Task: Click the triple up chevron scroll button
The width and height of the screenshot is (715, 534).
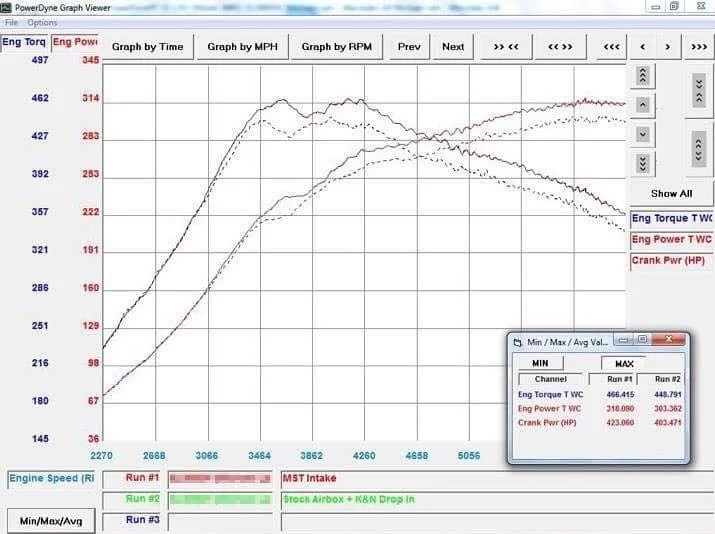Action: [643, 76]
